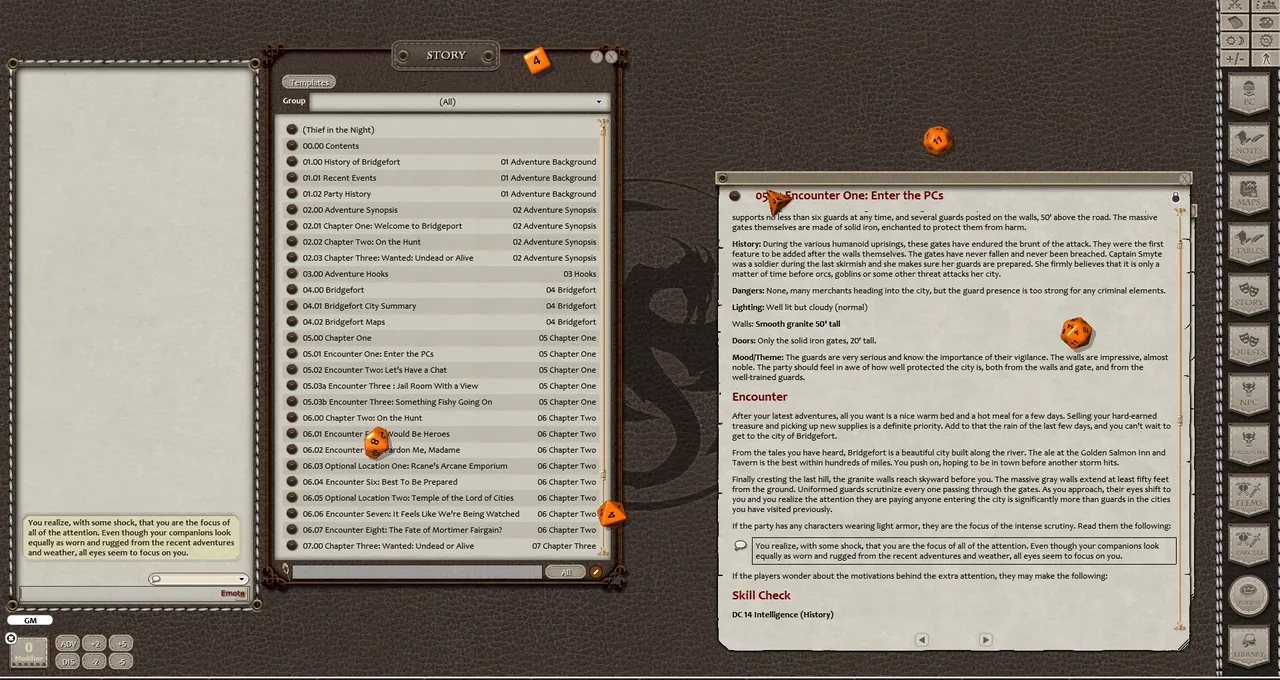Click the link icon for 03.00 Adventure Hooks
This screenshot has width=1280, height=680.
(x=292, y=274)
